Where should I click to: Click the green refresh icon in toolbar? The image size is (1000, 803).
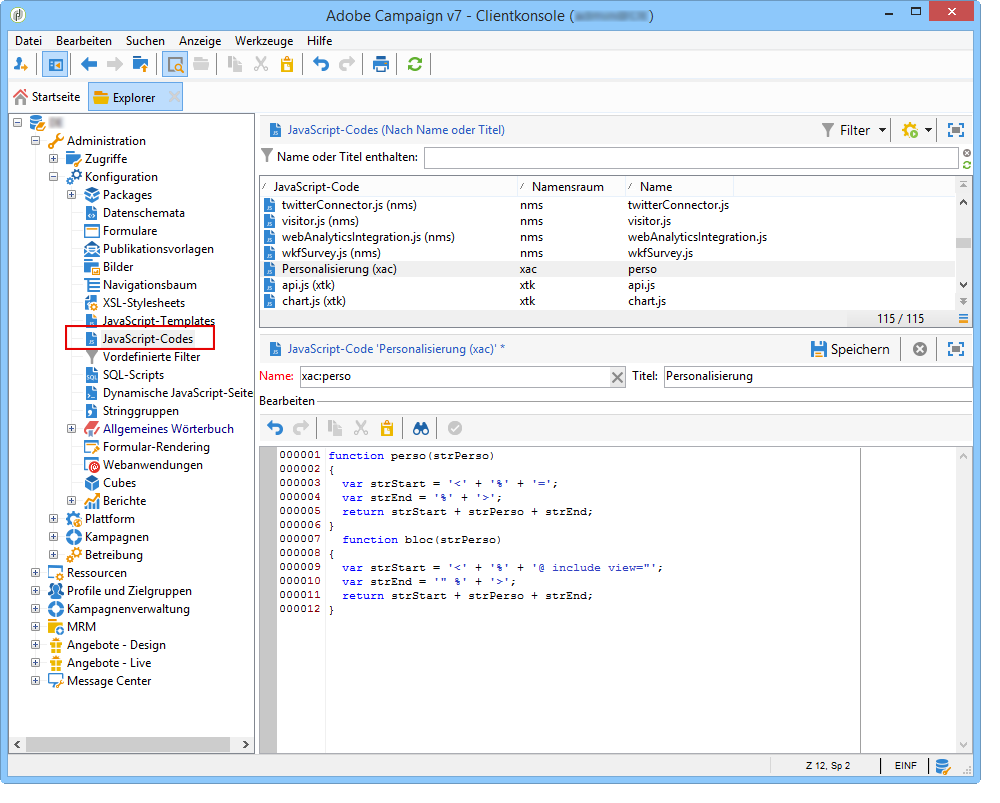414,65
